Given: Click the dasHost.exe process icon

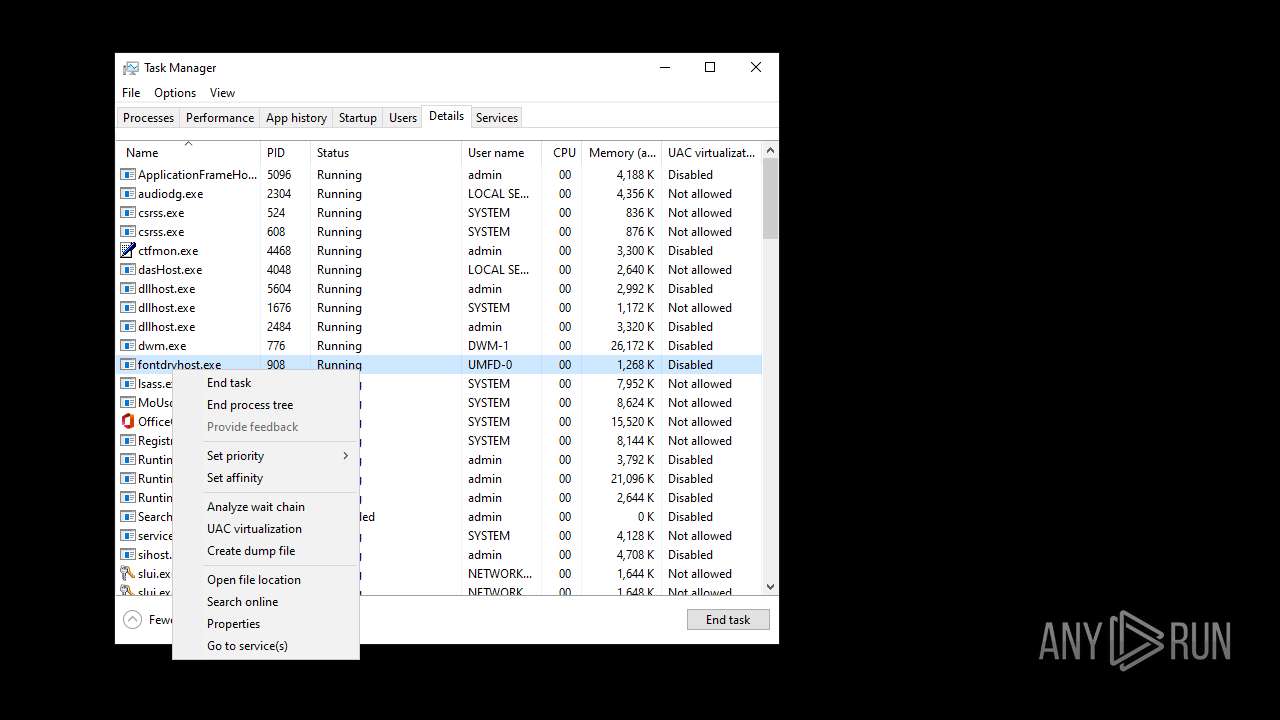Looking at the screenshot, I should [x=128, y=270].
